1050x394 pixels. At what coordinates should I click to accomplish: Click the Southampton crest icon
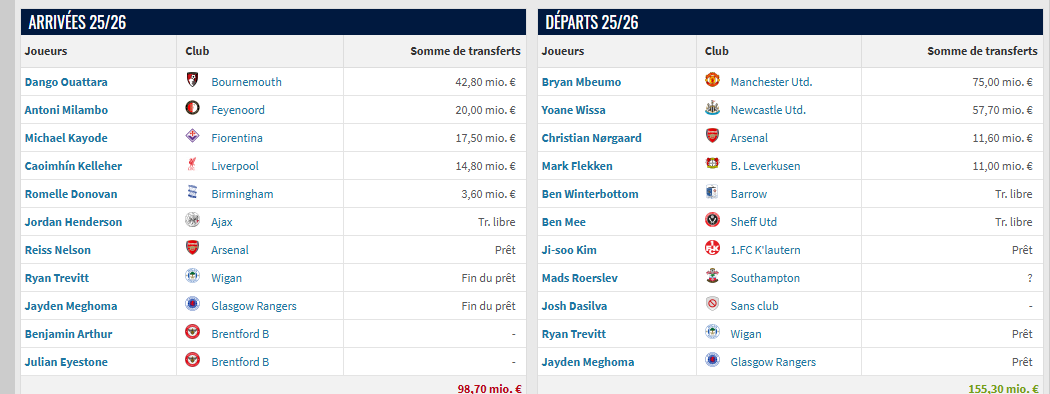[712, 277]
